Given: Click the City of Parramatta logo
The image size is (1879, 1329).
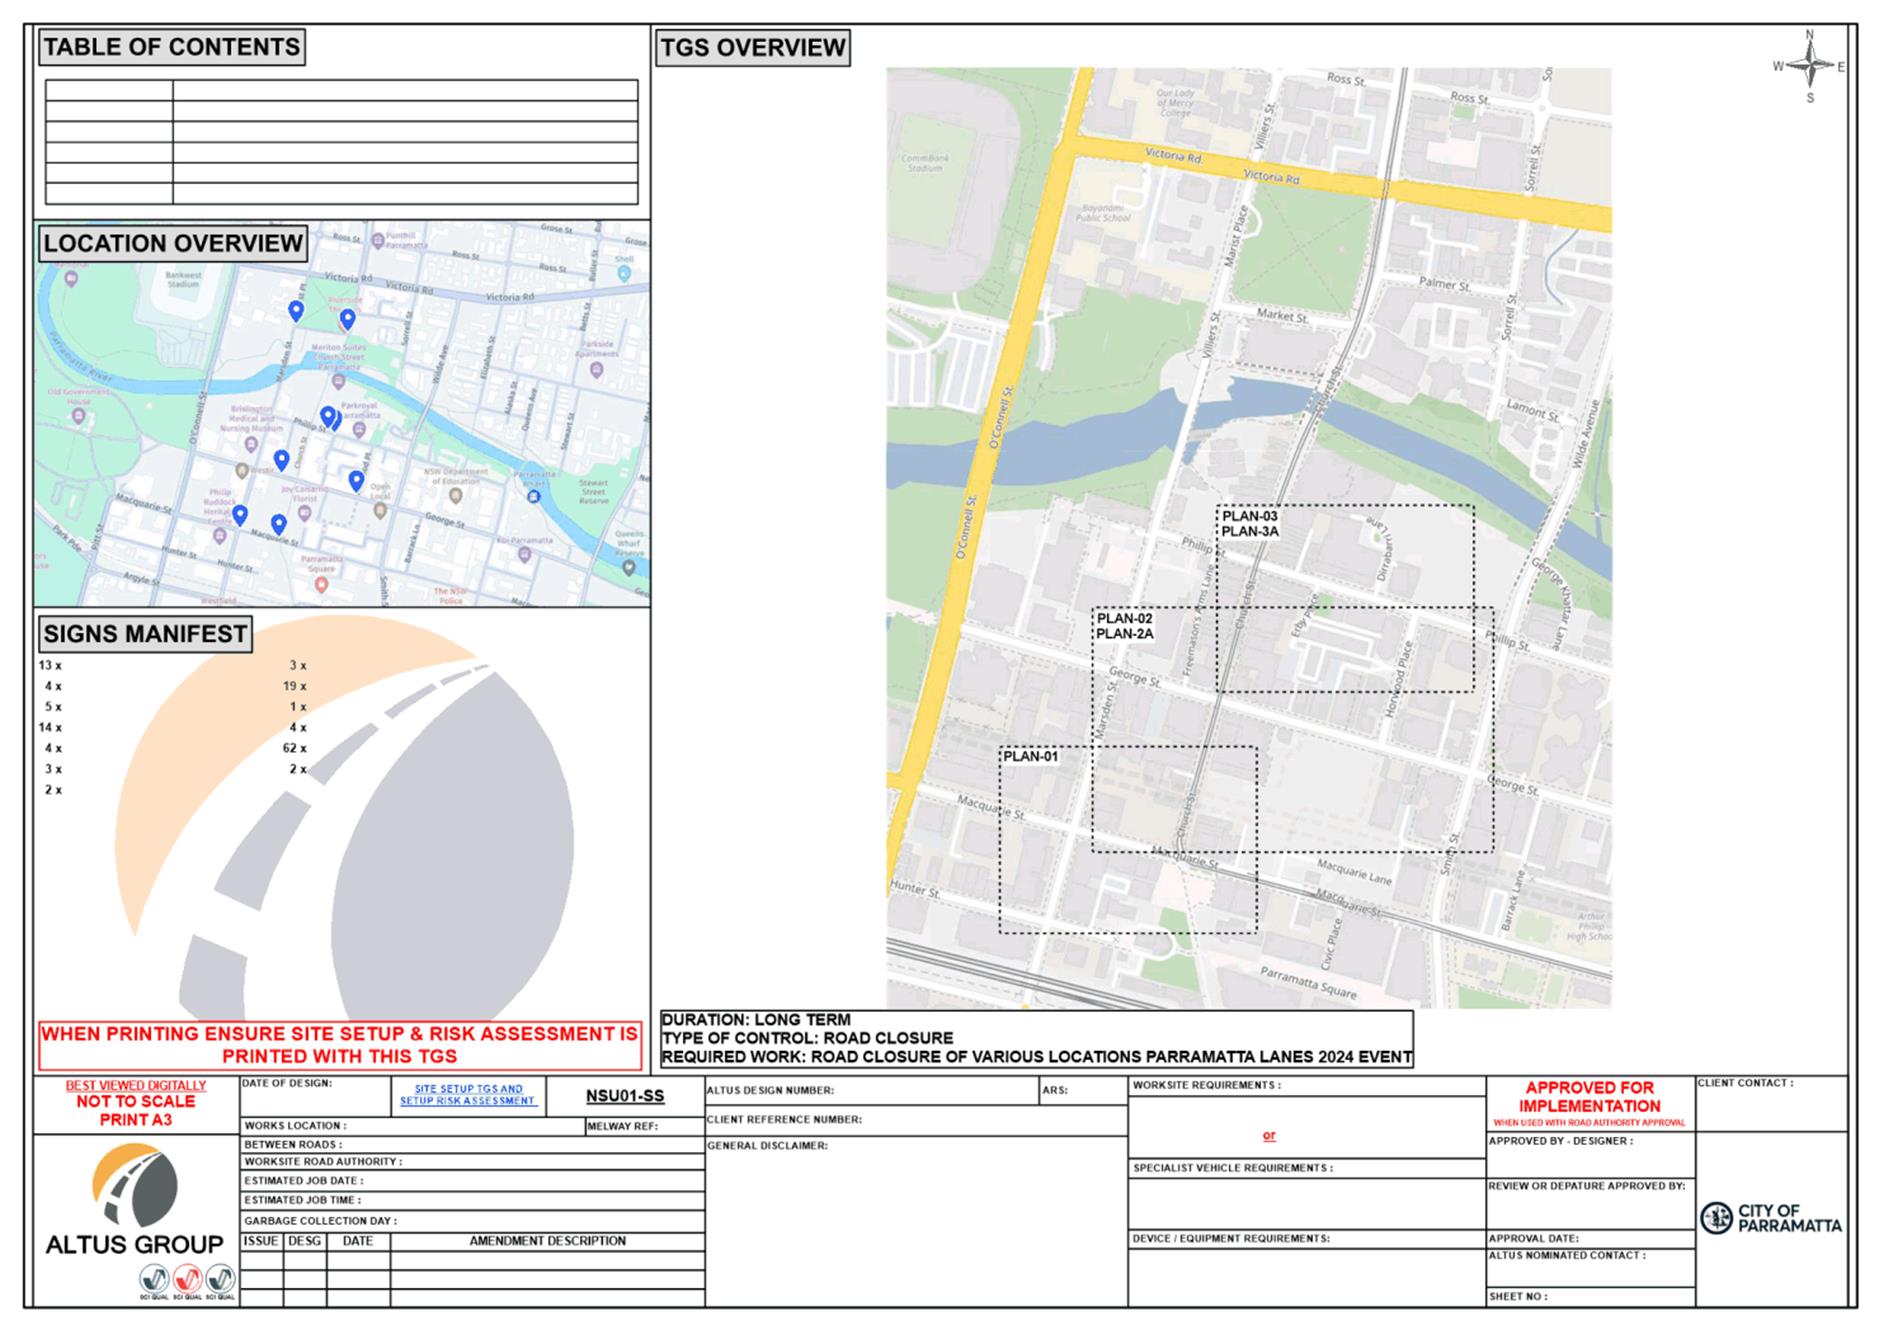Looking at the screenshot, I should pos(1771,1217).
